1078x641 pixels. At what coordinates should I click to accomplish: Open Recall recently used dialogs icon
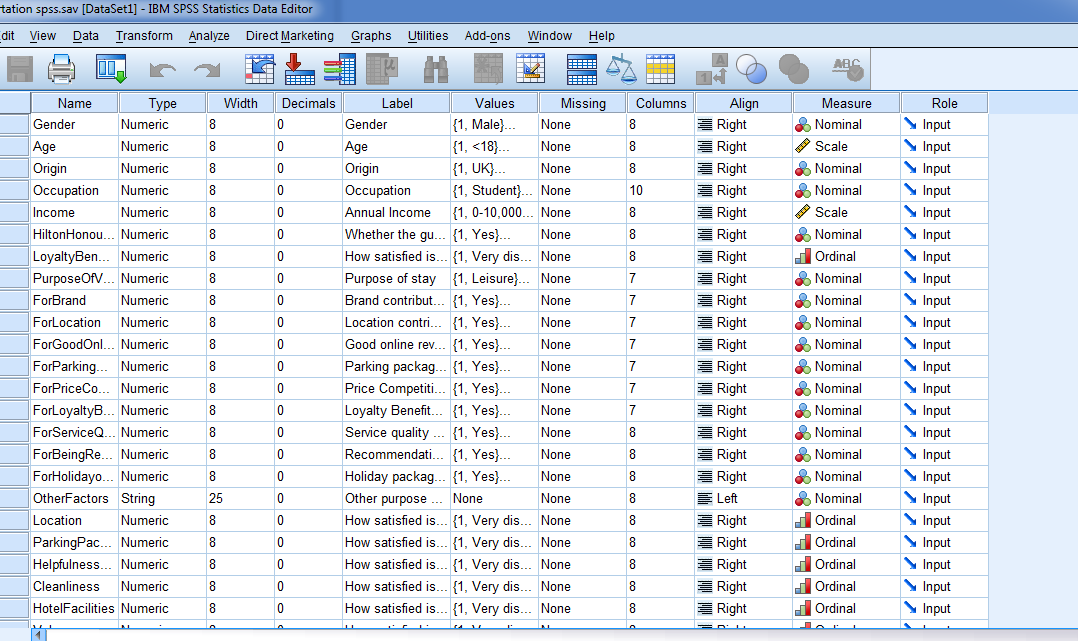click(x=111, y=69)
